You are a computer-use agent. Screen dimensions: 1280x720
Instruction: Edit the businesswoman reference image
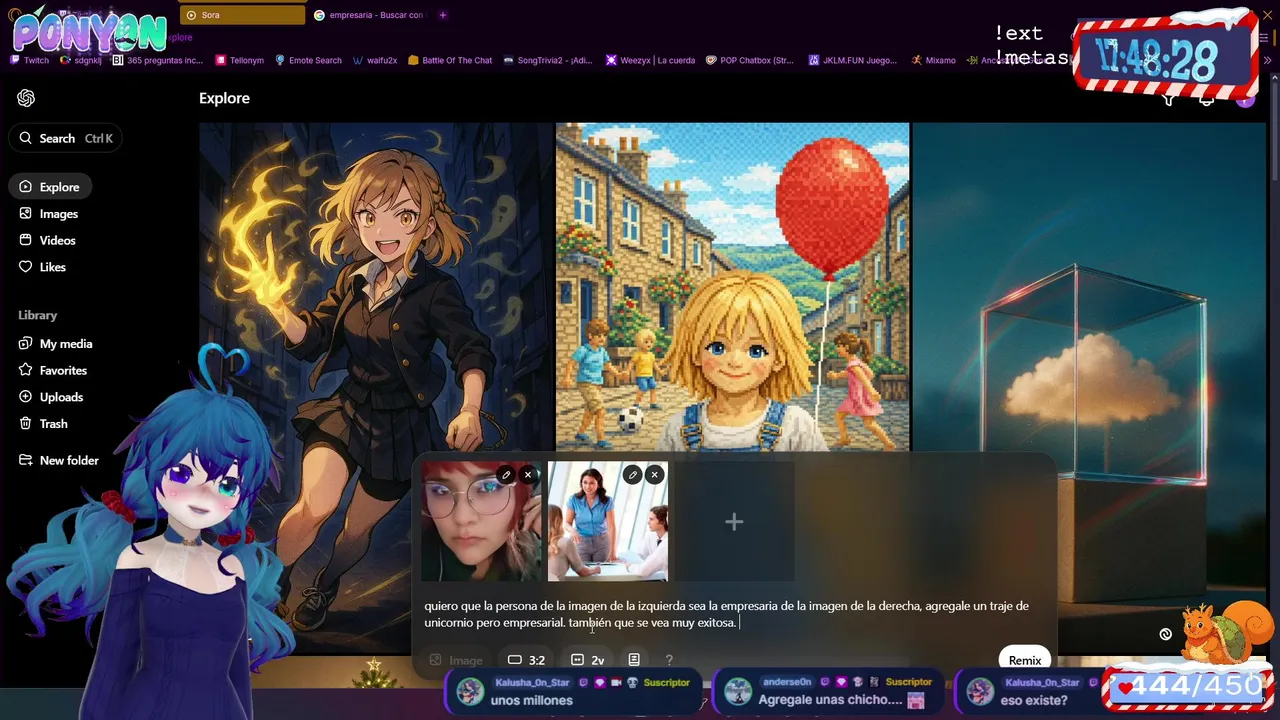(x=632, y=475)
